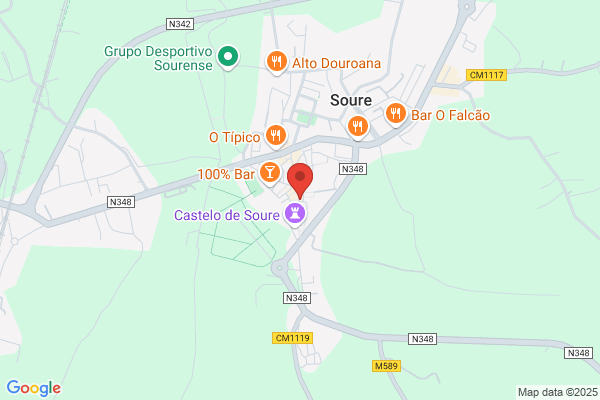Click the Grupo Desportivo Sourense green marker

tap(228, 57)
